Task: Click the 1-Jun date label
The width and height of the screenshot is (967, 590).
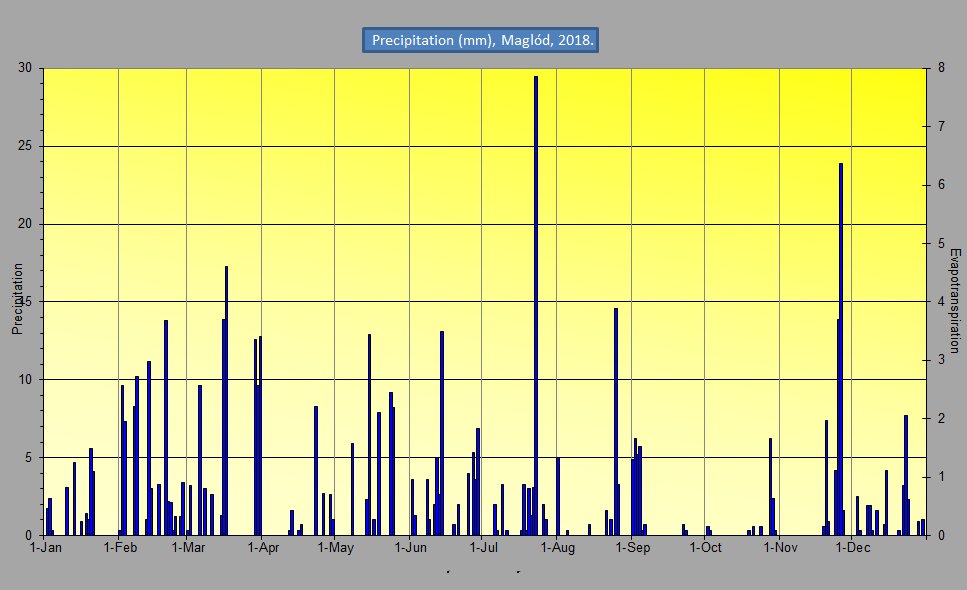Action: click(410, 548)
